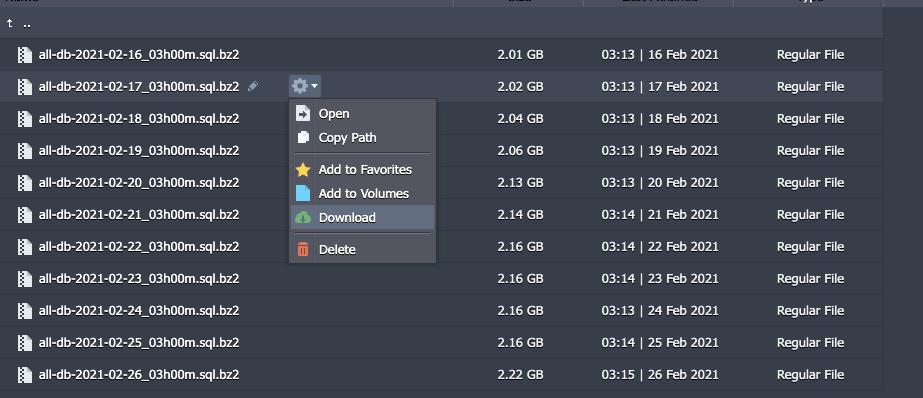The width and height of the screenshot is (923, 398).
Task: Click file icon for all-db-2021-02-20_03h00m.sql.bz2
Action: (x=24, y=183)
